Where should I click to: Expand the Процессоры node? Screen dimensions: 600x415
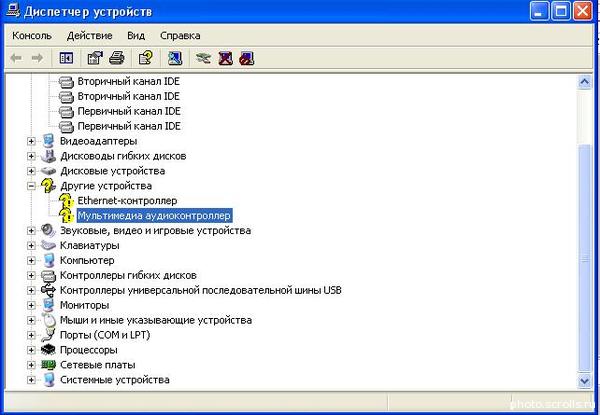(31, 350)
